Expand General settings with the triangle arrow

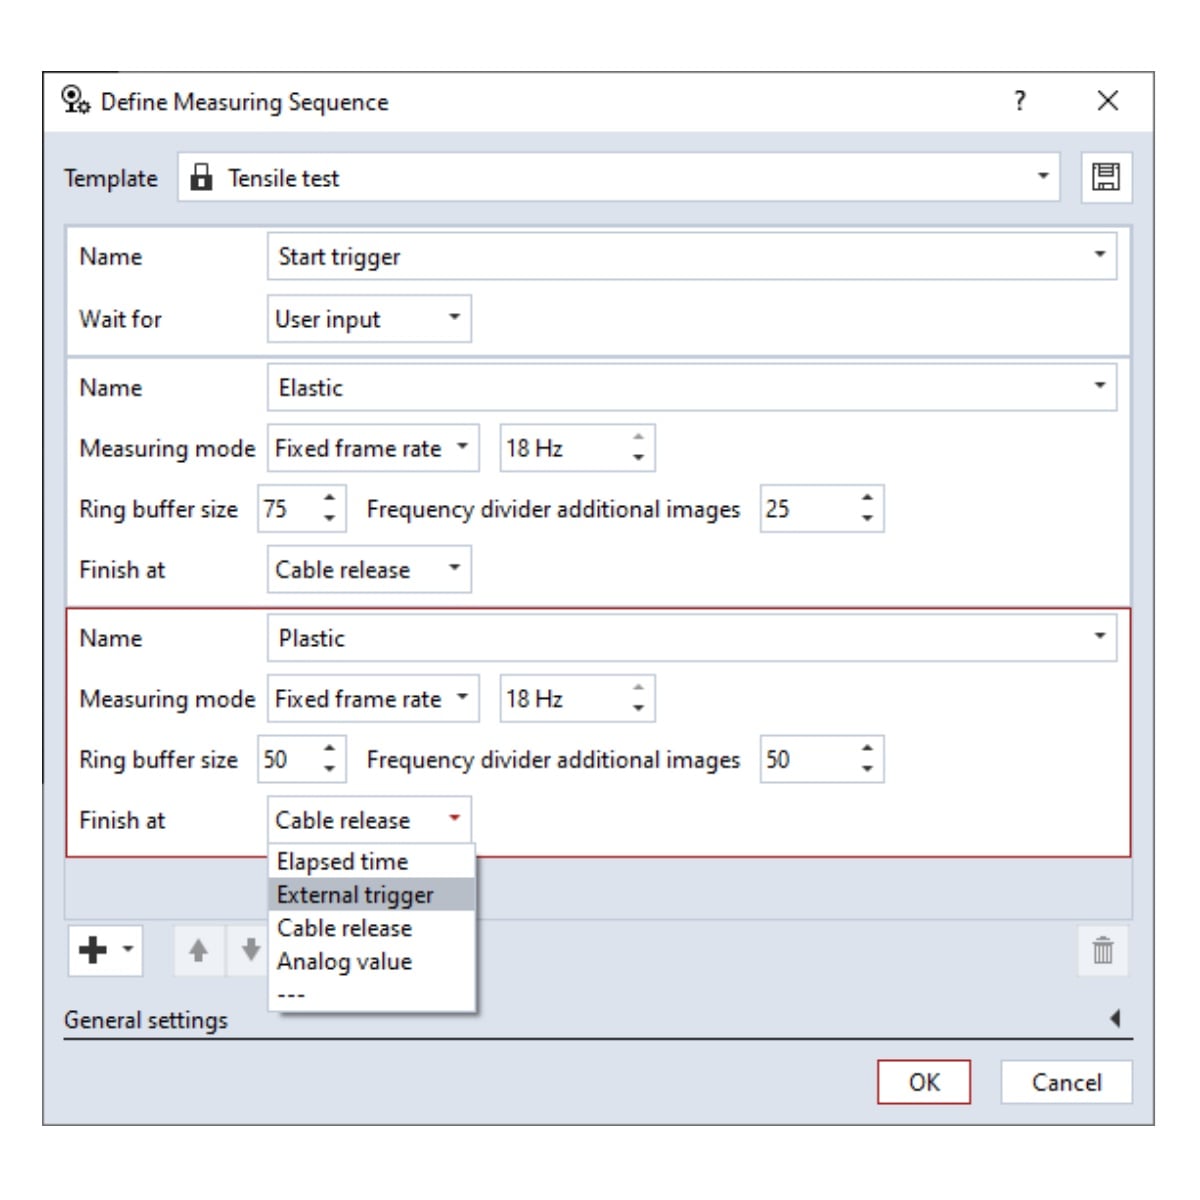click(x=1115, y=1019)
